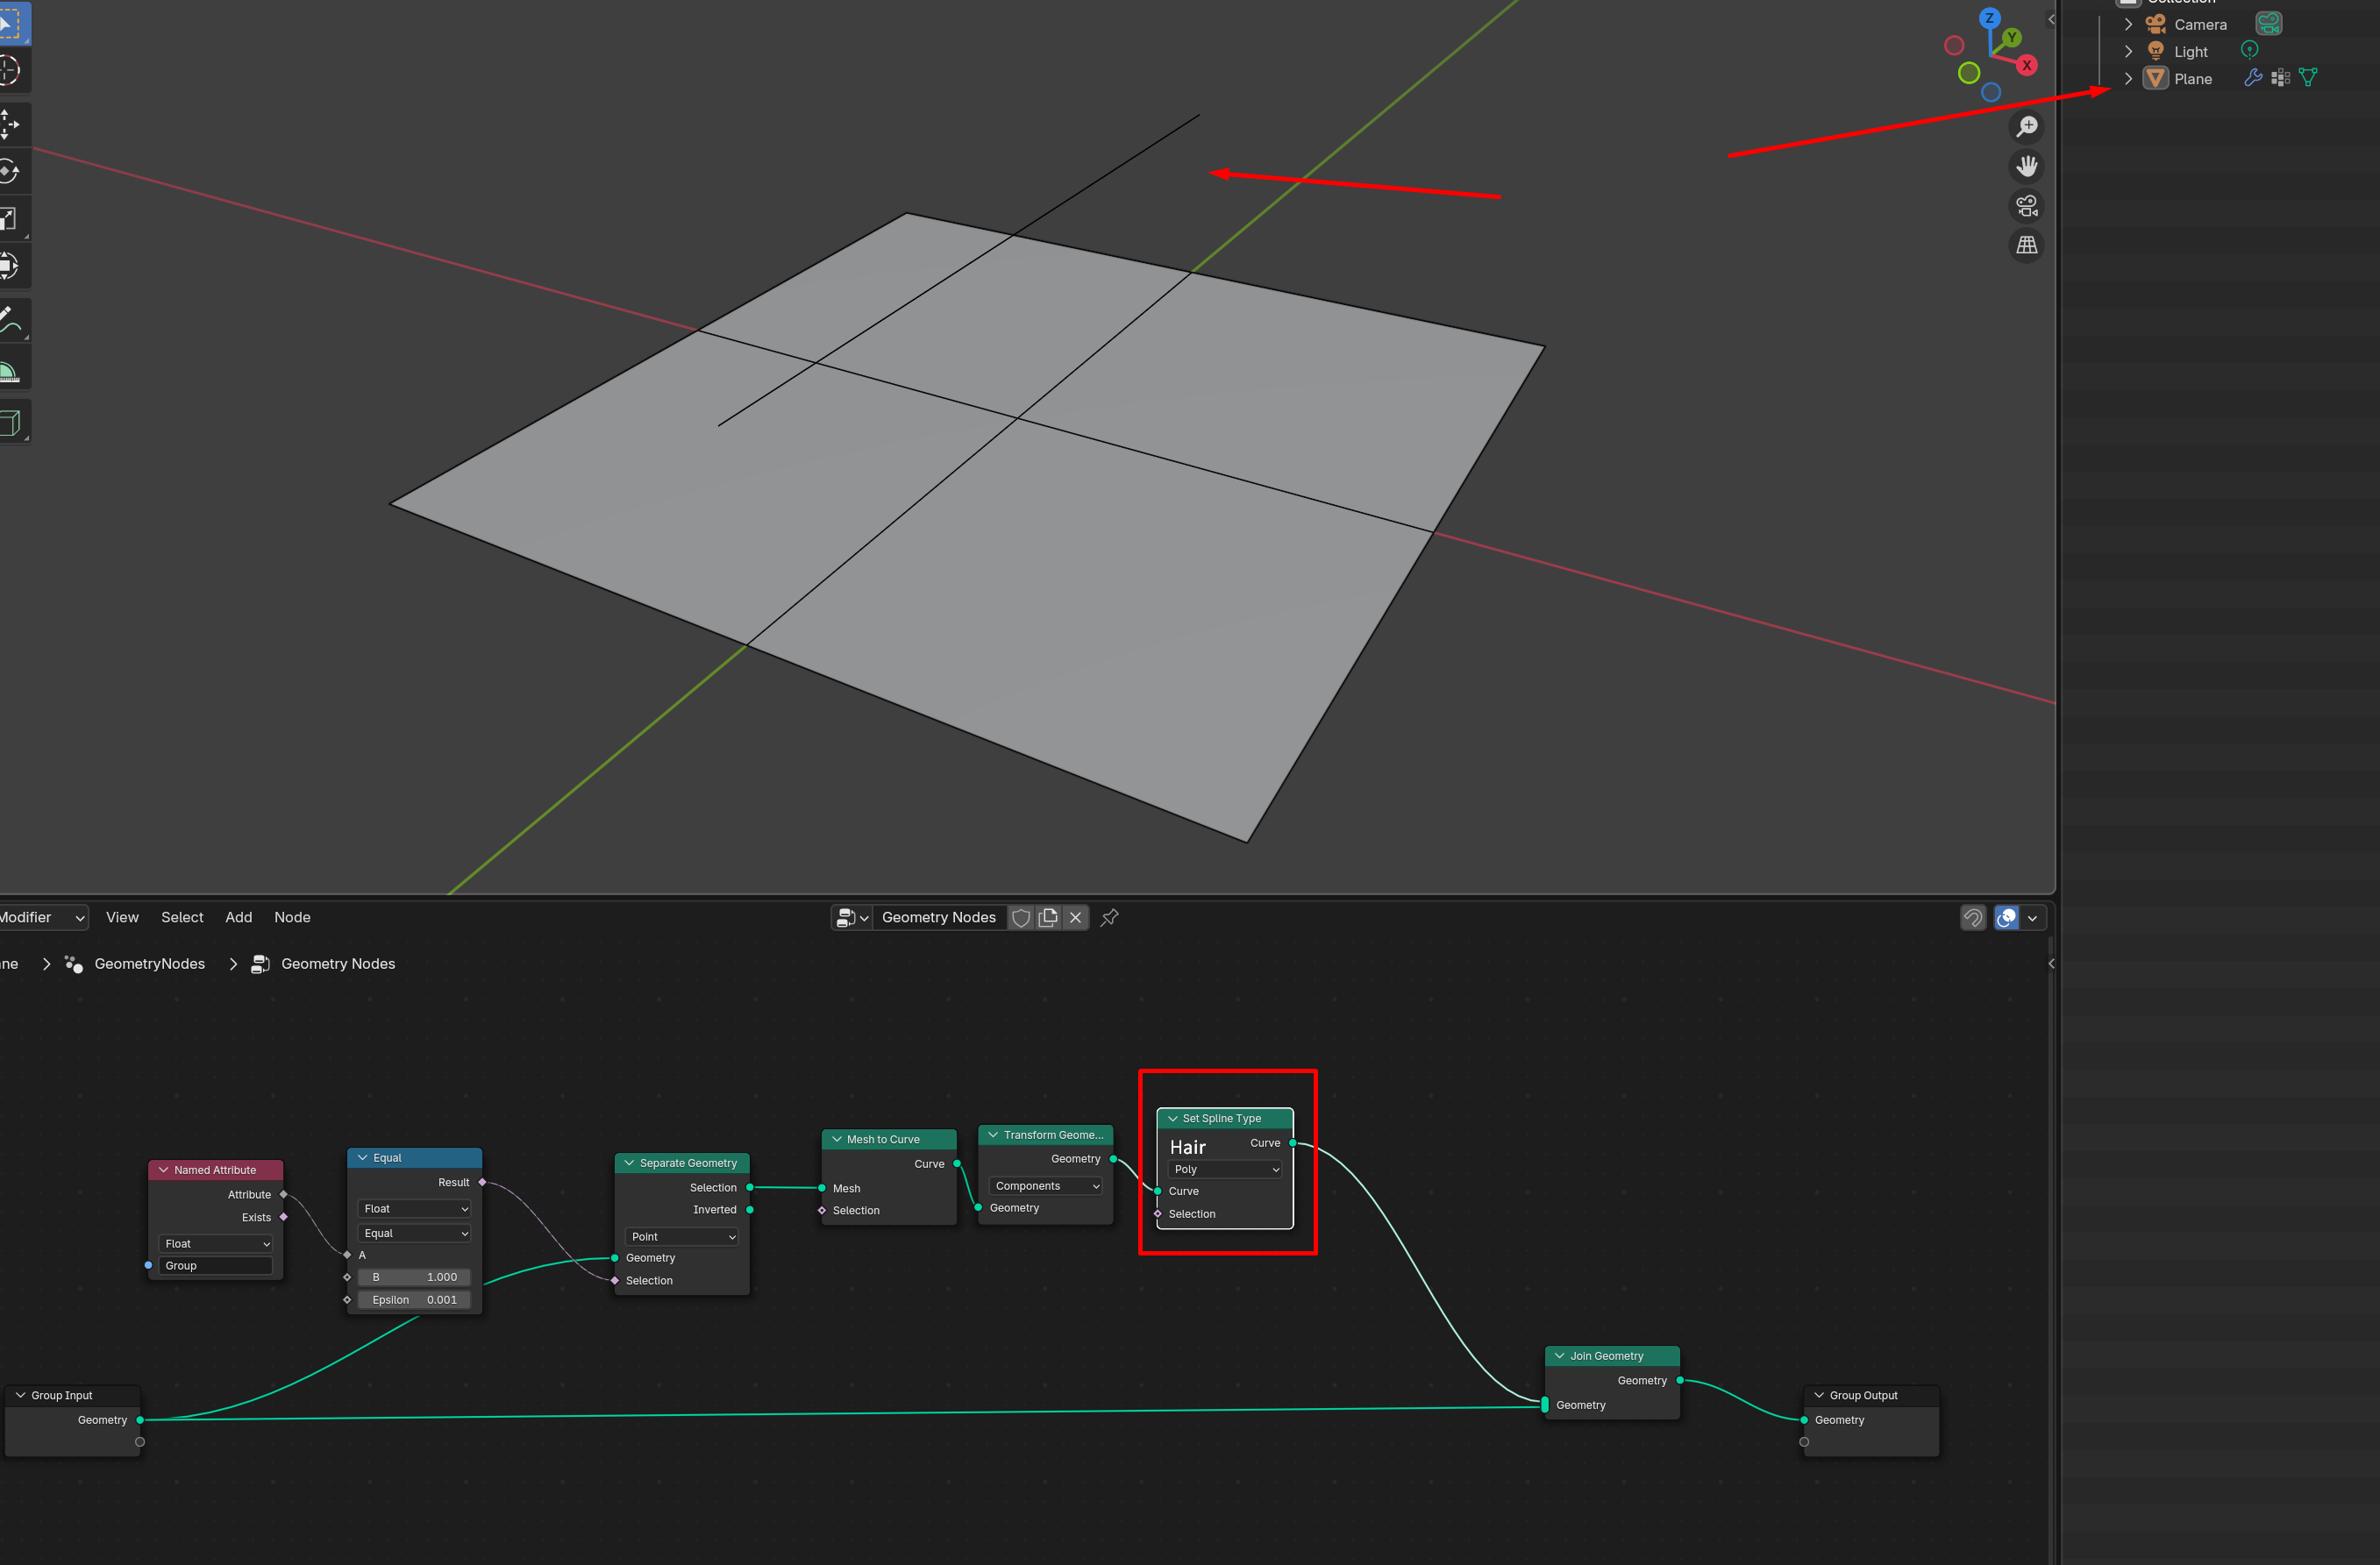This screenshot has height=1565, width=2380.
Task: Duplicate the Geometry Nodes tree
Action: (1048, 917)
